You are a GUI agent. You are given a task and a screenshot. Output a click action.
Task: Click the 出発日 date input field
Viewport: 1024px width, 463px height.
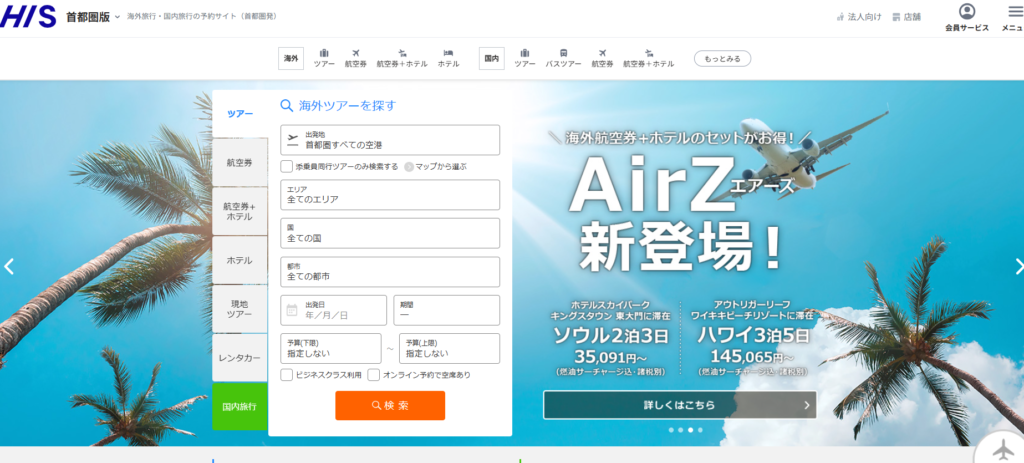point(333,310)
